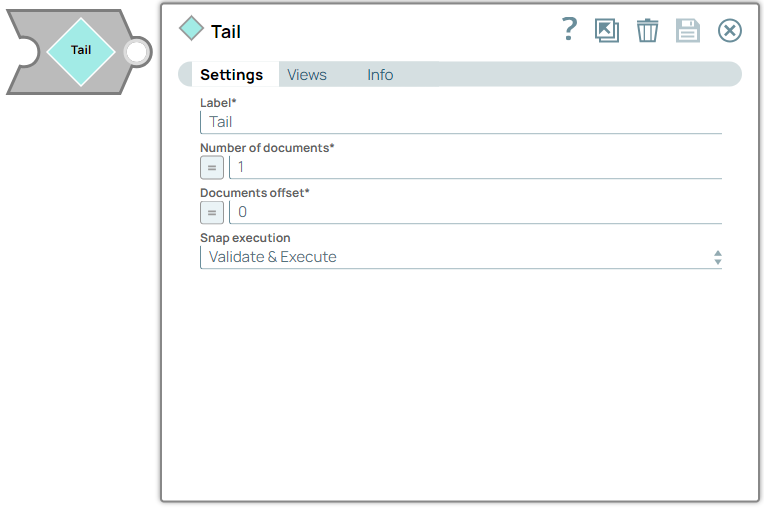
Task: Switch to the Views tab
Action: point(307,75)
